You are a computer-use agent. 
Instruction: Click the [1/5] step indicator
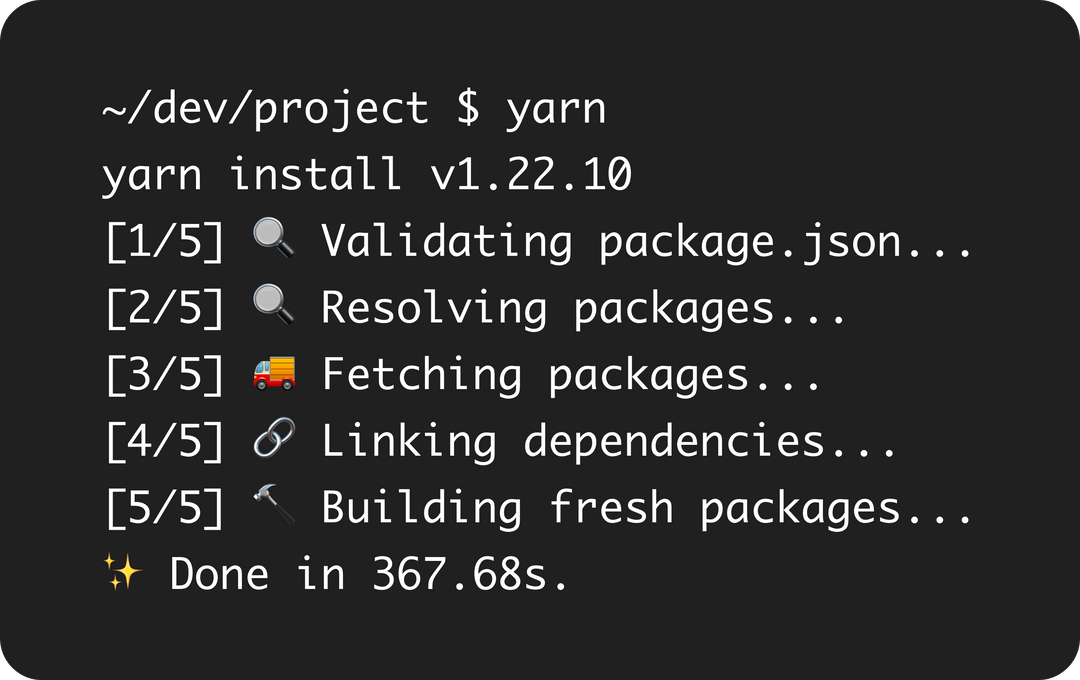164,243
